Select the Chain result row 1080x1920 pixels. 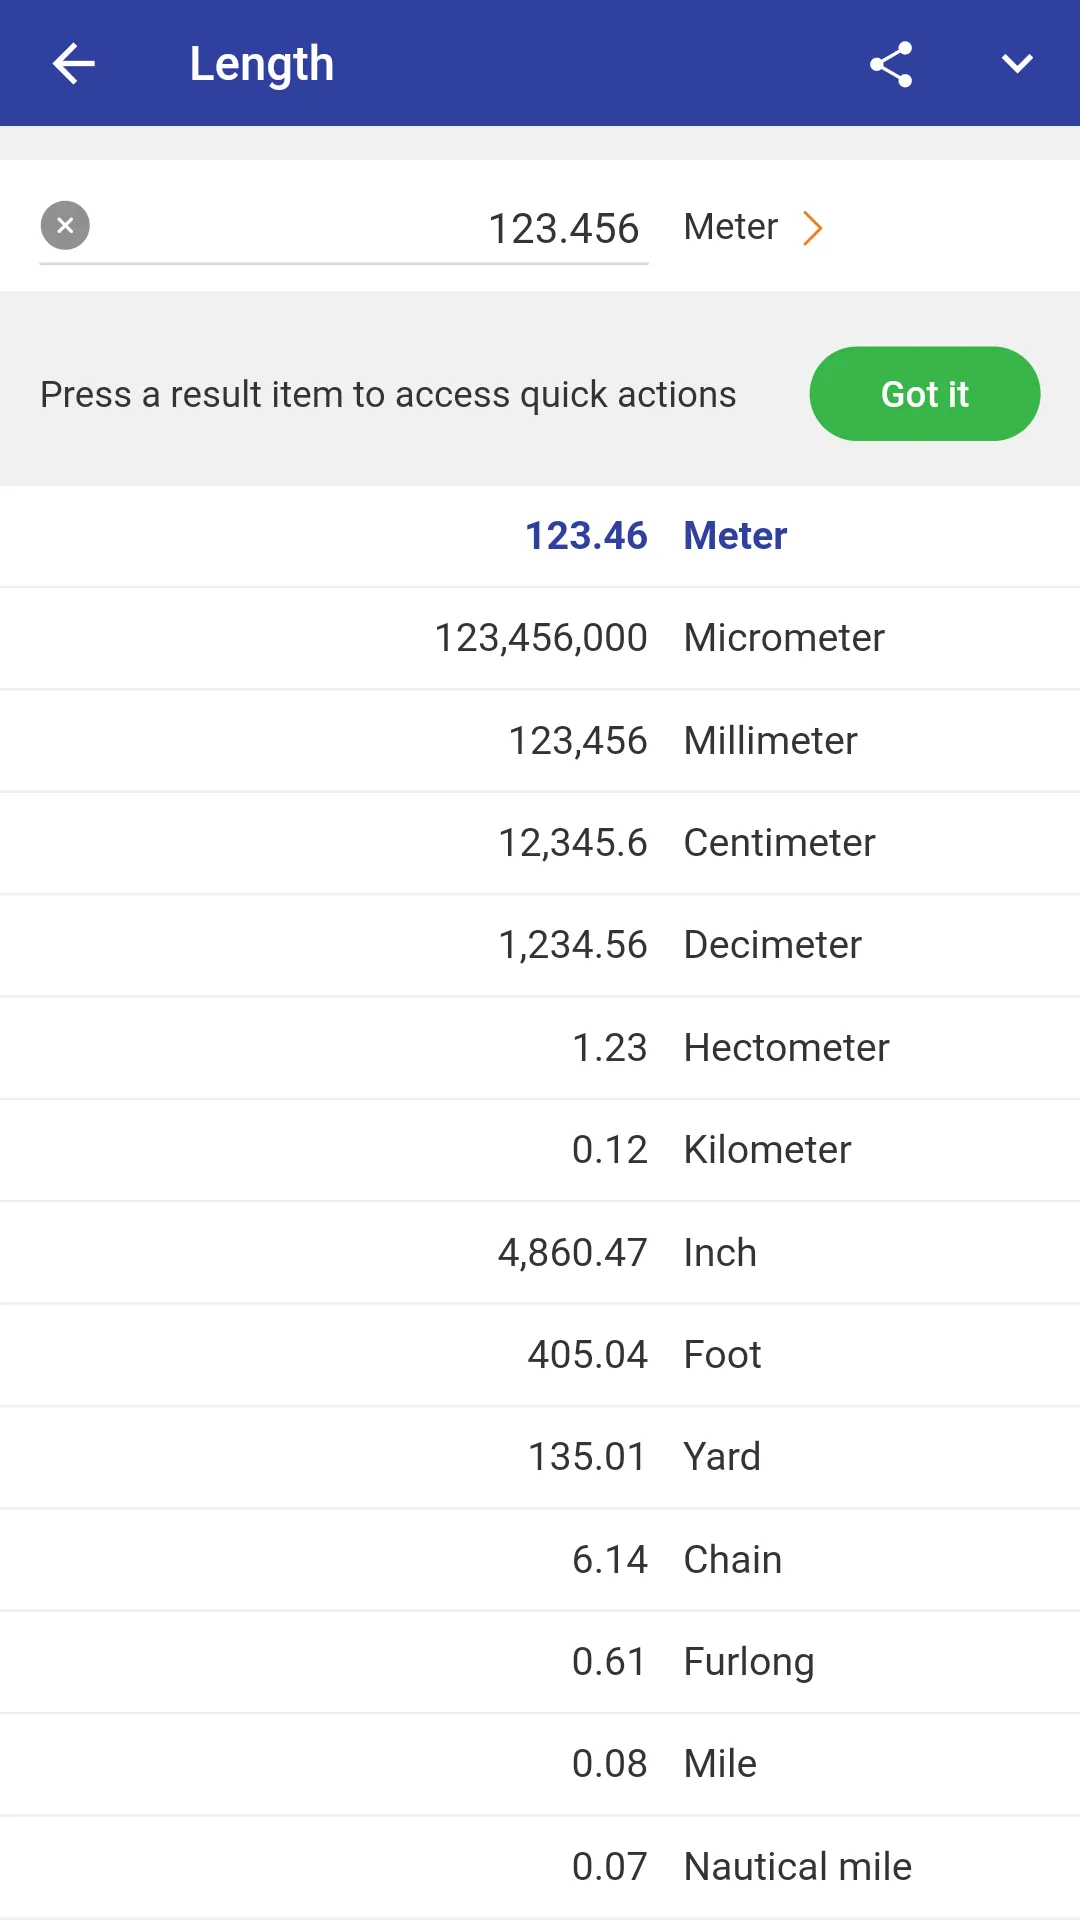pos(540,1560)
